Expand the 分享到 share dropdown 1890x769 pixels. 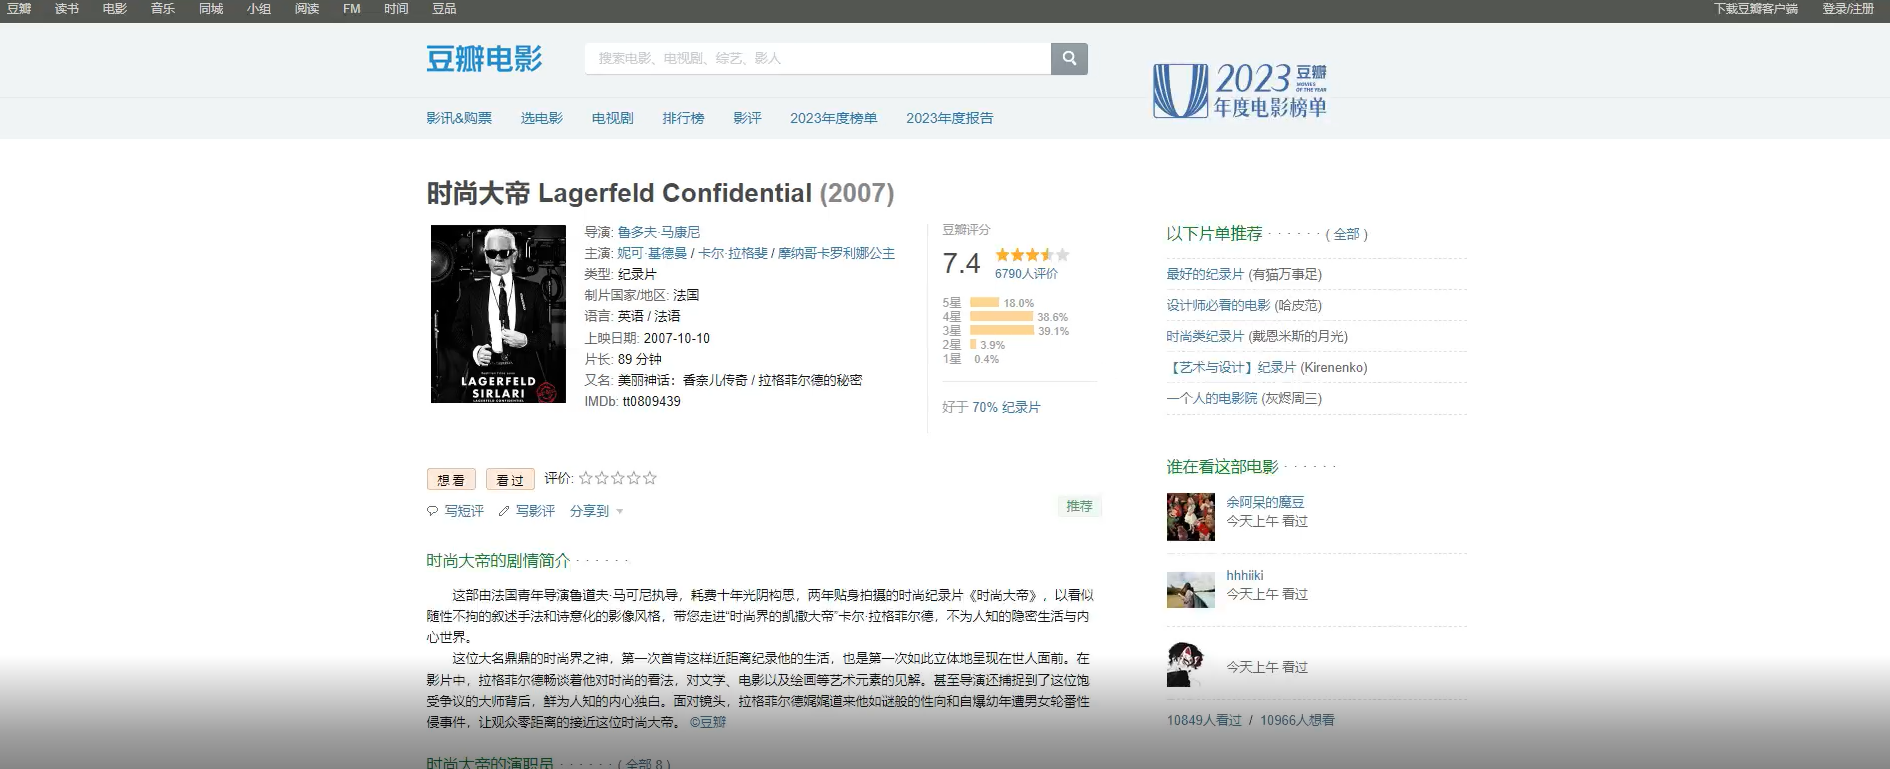(x=596, y=511)
